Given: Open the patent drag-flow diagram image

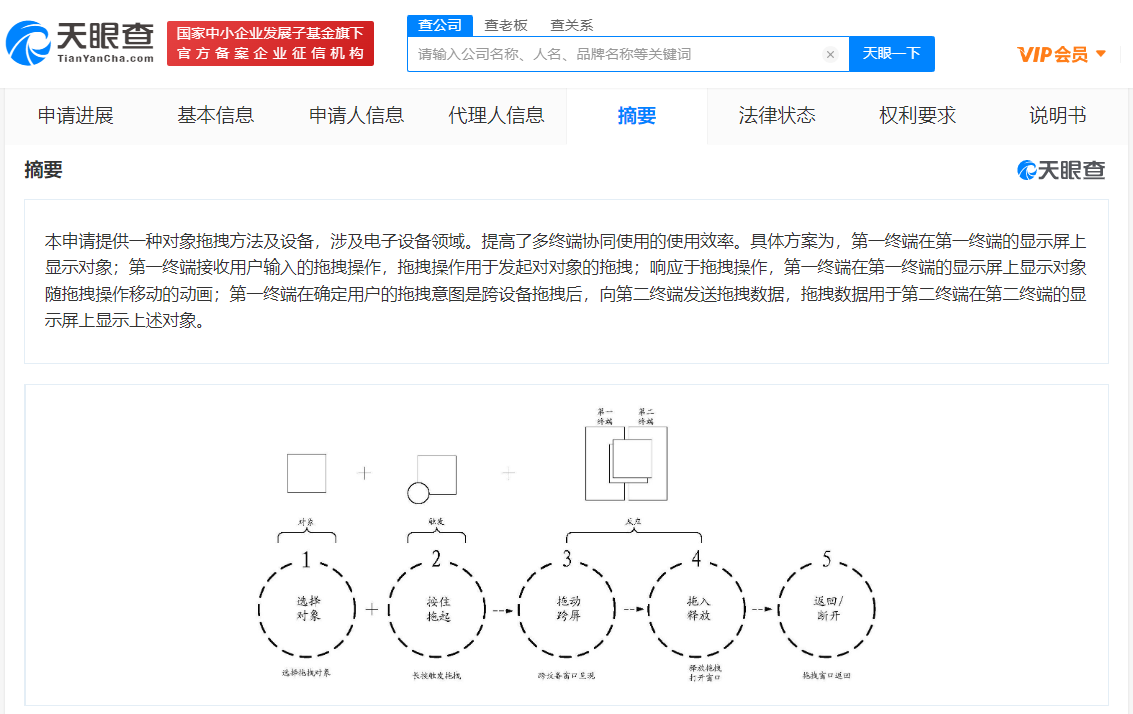Looking at the screenshot, I should (566, 545).
